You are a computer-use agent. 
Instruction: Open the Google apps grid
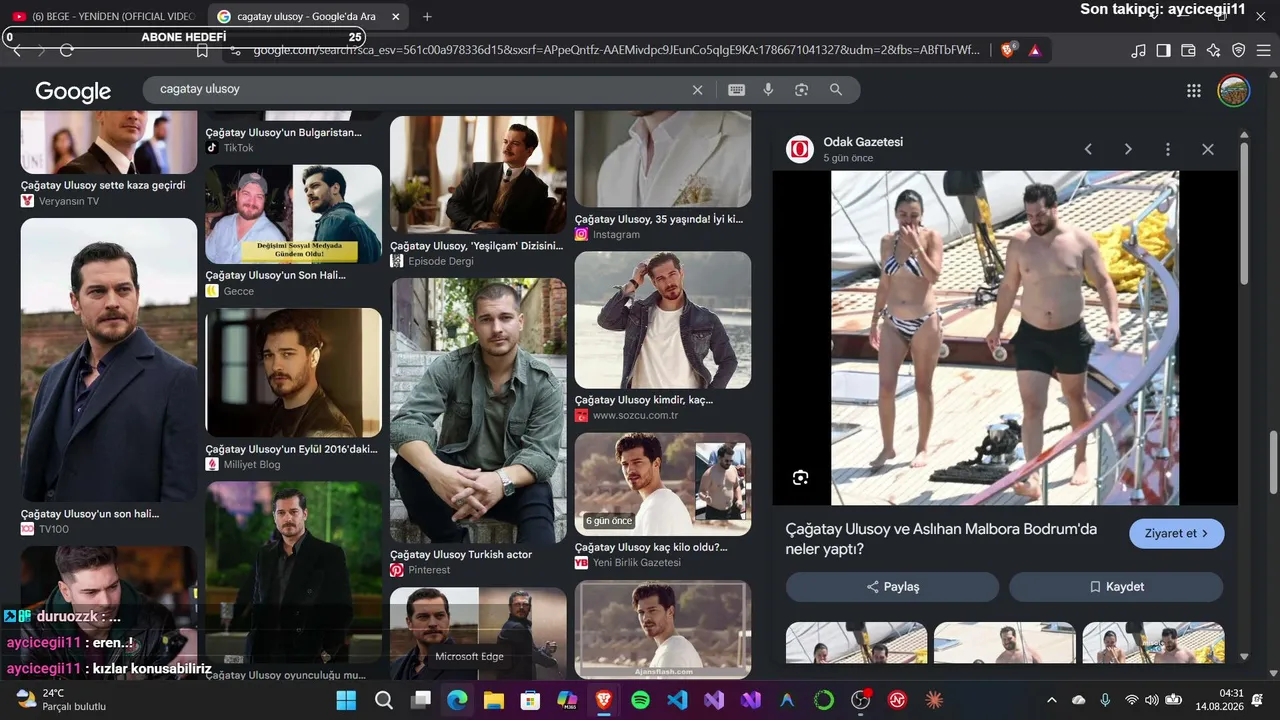tap(1193, 91)
